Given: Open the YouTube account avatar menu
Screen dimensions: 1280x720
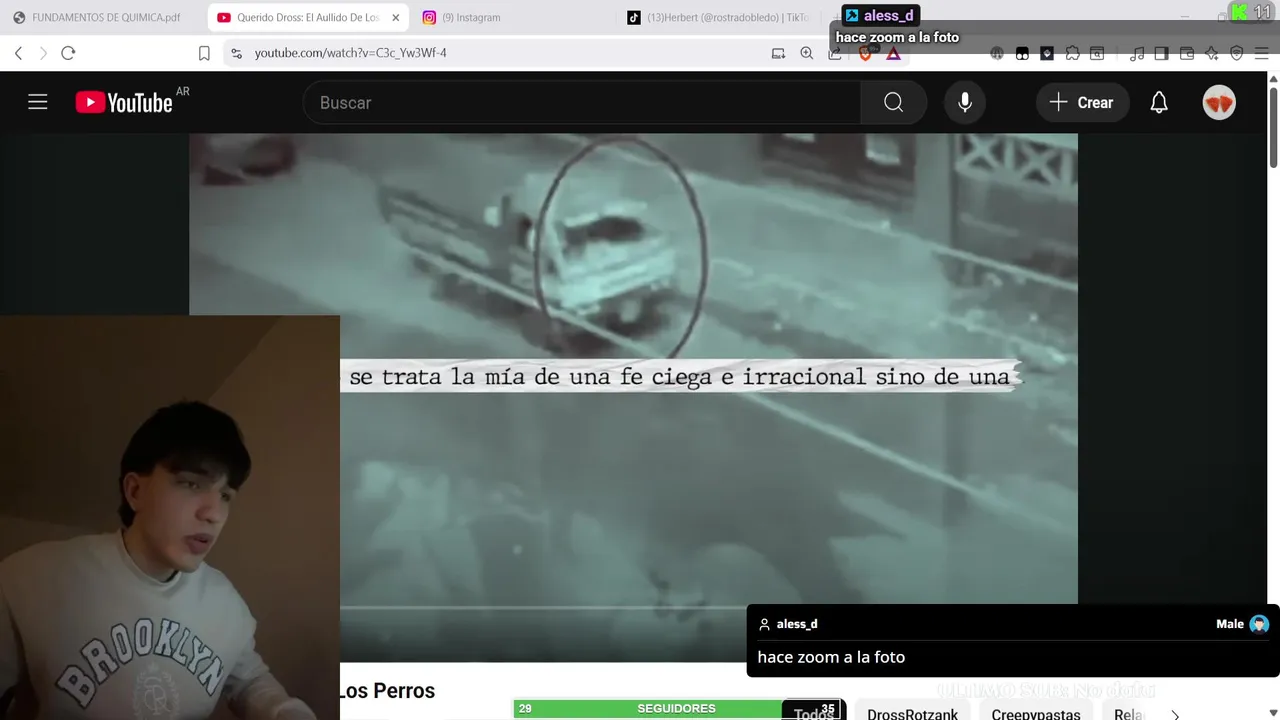Looking at the screenshot, I should 1219,102.
